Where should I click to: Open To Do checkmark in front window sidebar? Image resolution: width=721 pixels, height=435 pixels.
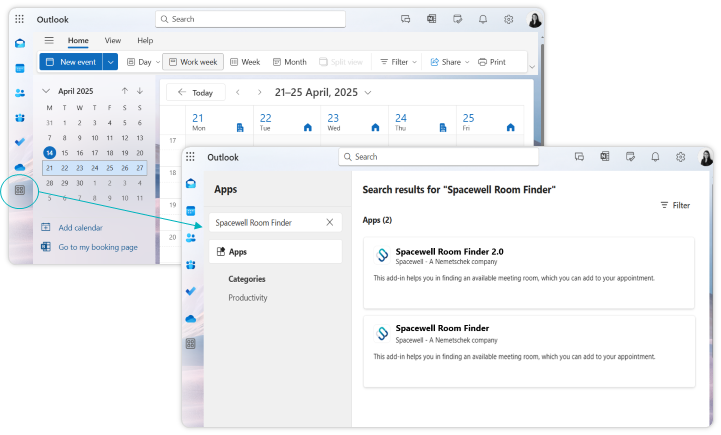(x=191, y=291)
